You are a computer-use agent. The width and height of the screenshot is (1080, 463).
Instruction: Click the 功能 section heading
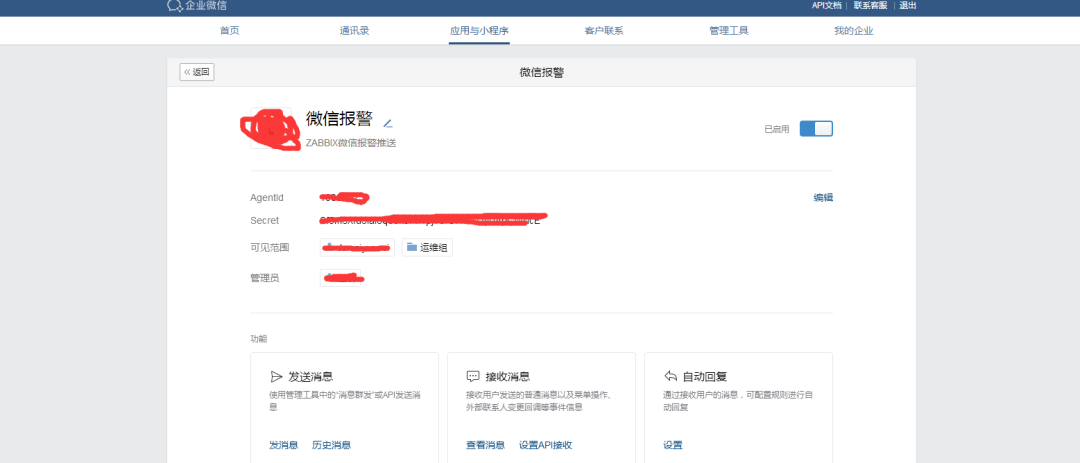point(258,339)
